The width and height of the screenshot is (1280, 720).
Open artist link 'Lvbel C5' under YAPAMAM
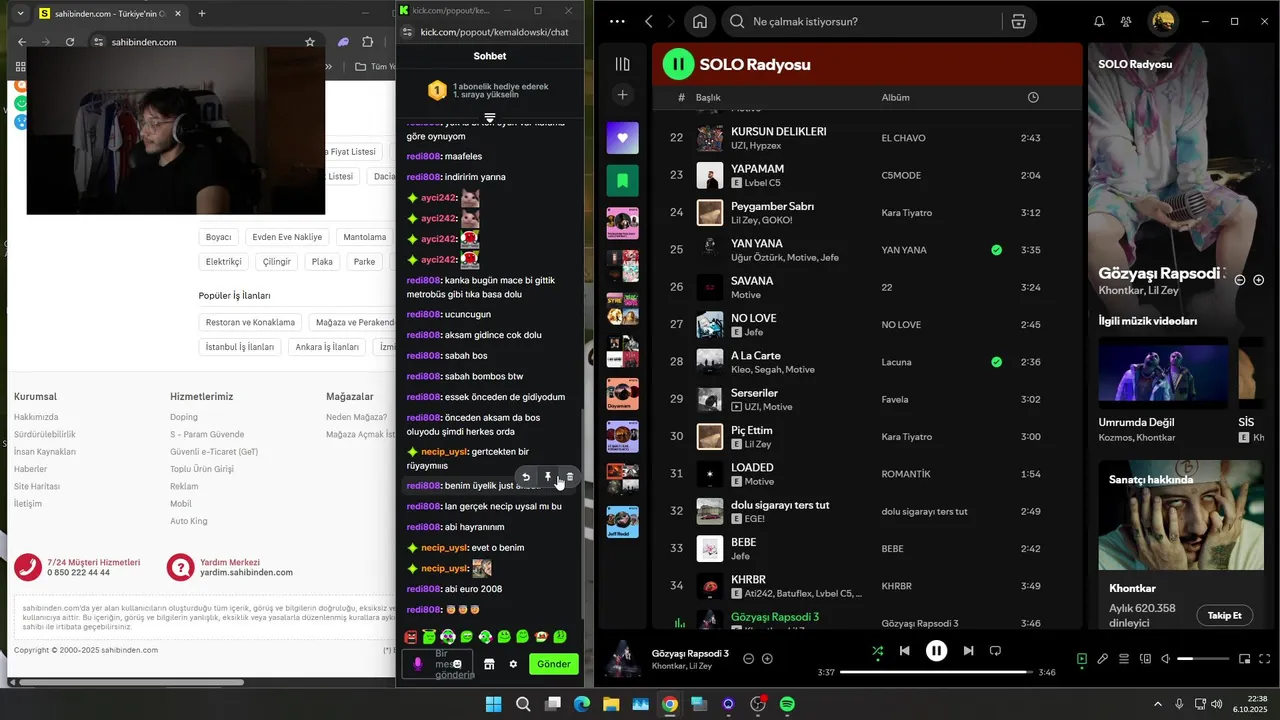pyautogui.click(x=763, y=183)
